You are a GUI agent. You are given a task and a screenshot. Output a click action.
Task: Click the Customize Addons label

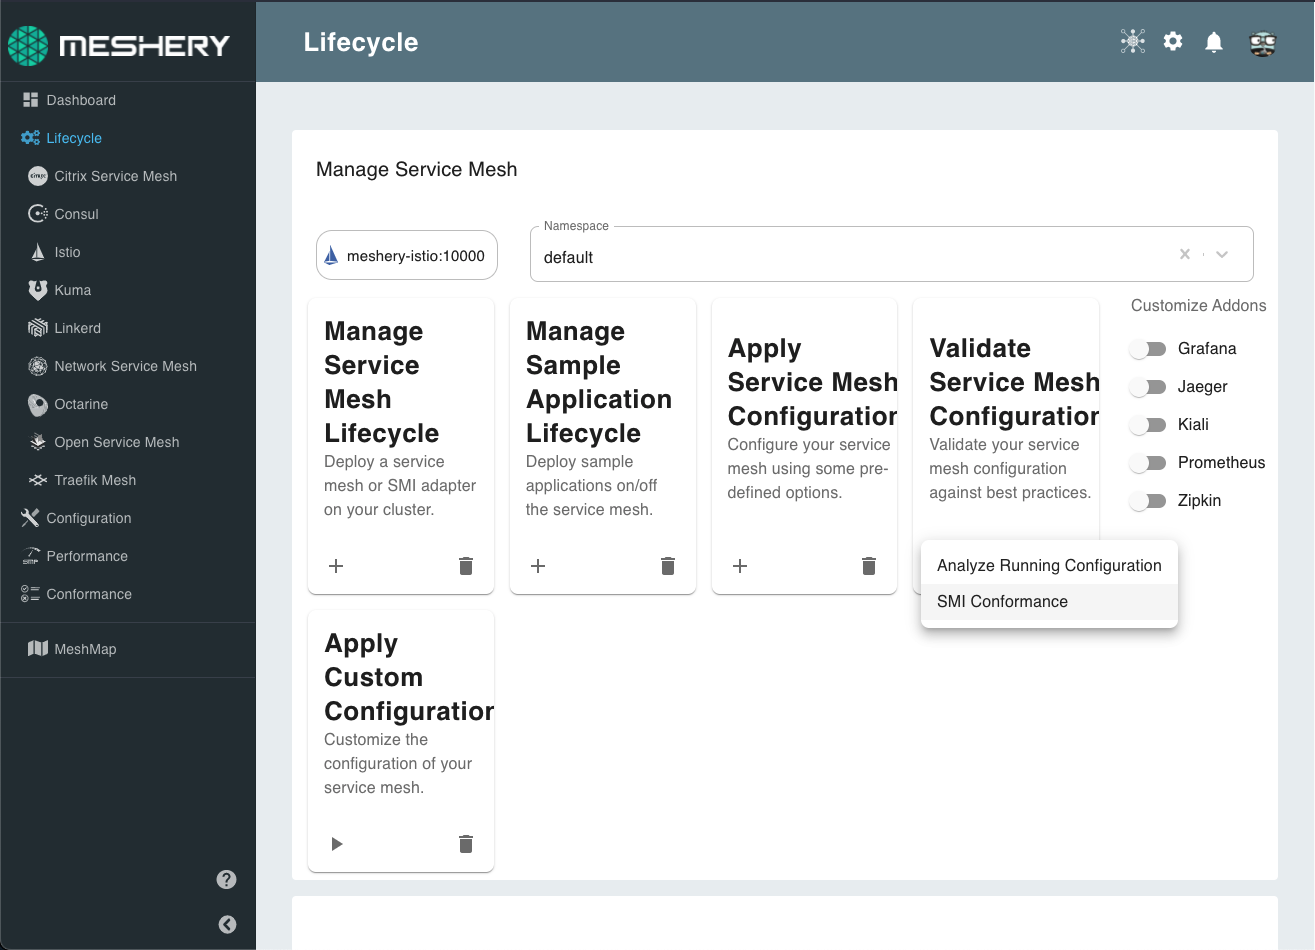(x=1198, y=305)
